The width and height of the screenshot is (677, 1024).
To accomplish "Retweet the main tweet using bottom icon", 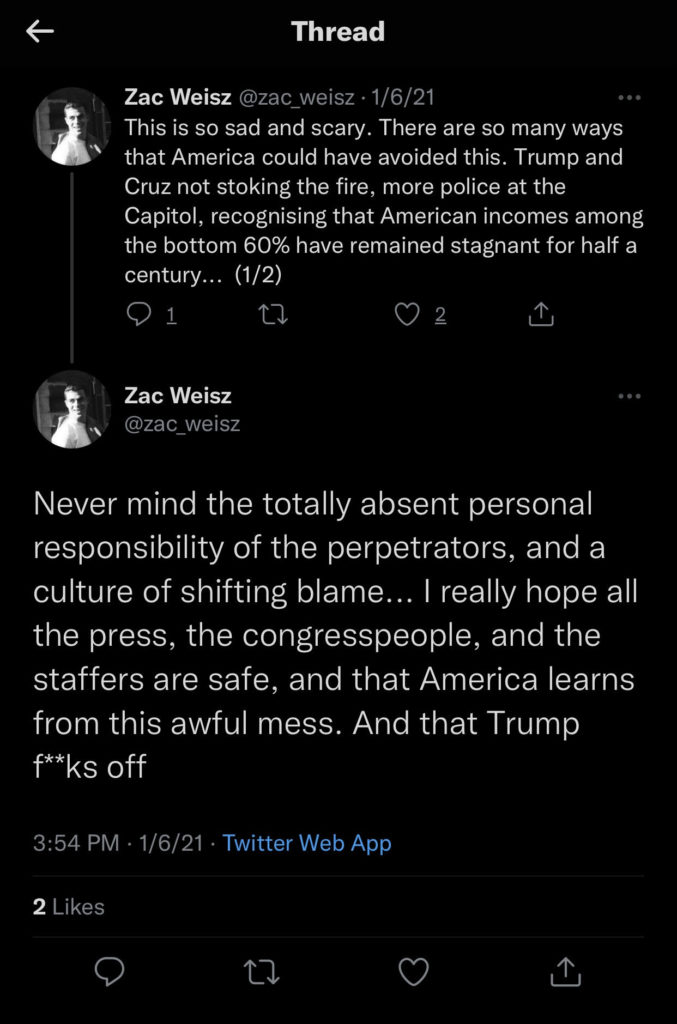I will coord(262,971).
